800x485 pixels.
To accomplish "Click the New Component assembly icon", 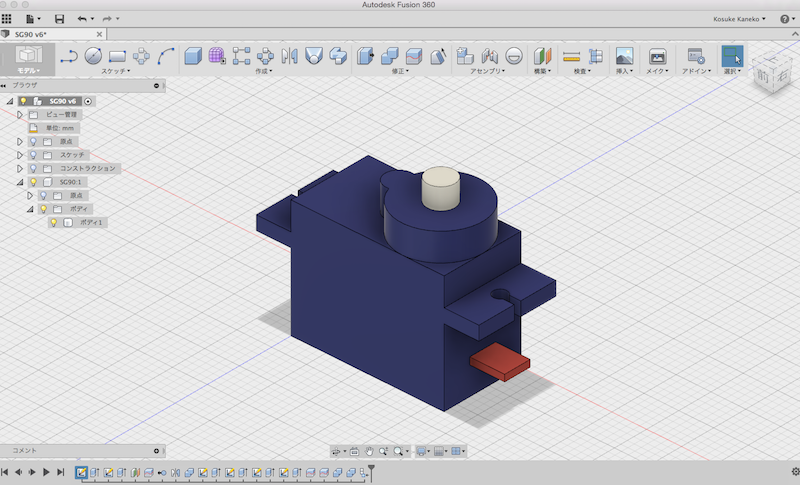I will (x=465, y=56).
